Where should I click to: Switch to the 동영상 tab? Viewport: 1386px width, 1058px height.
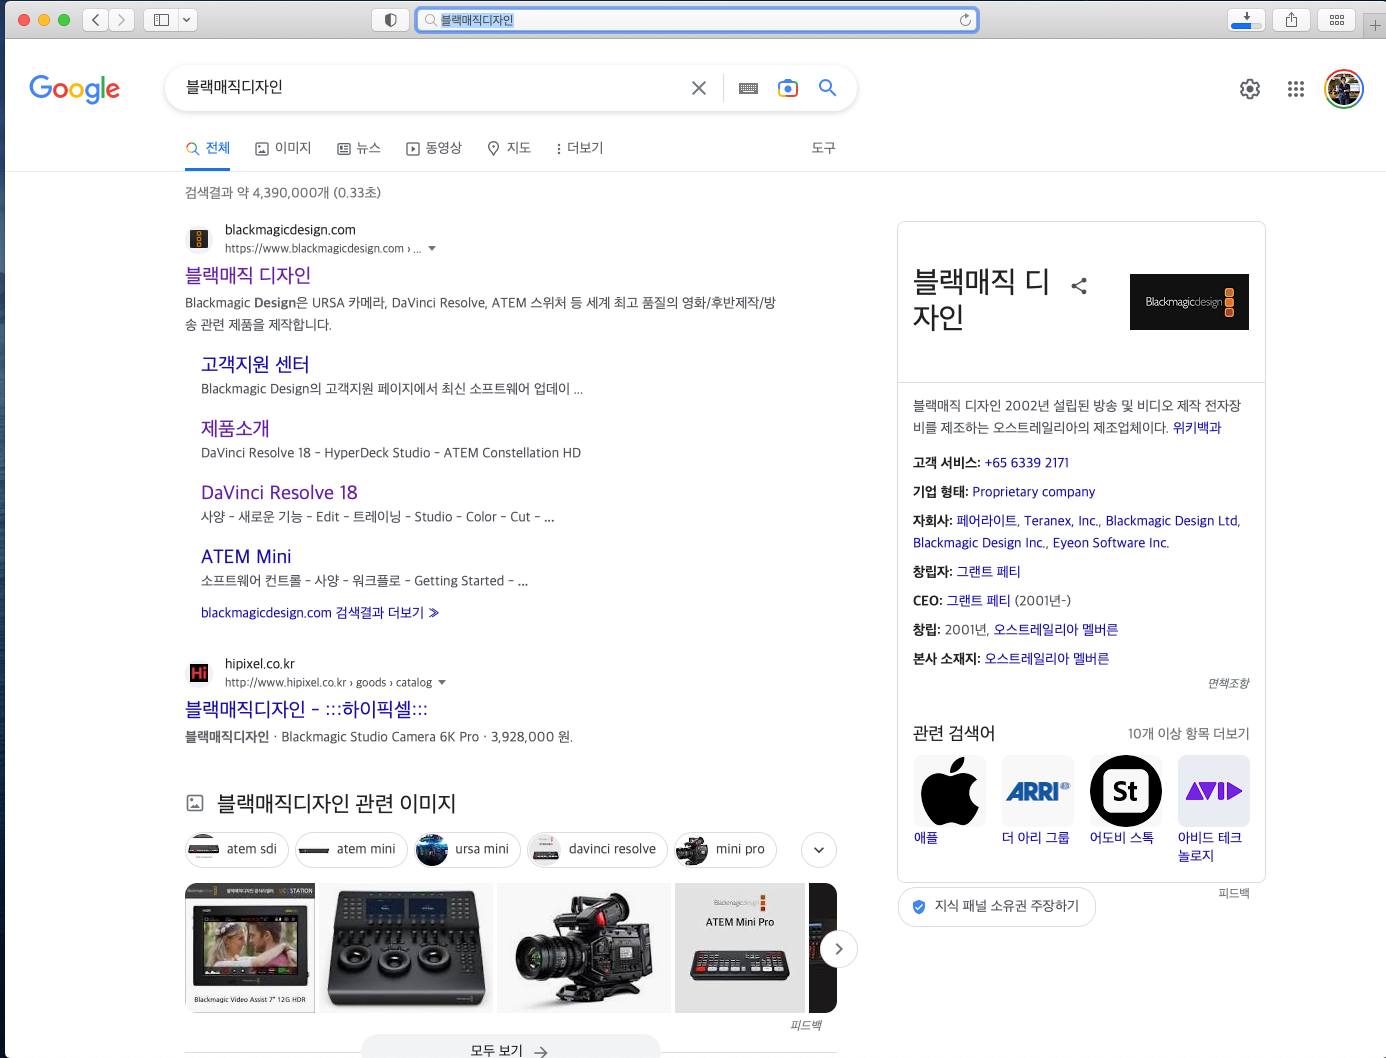[x=434, y=148]
